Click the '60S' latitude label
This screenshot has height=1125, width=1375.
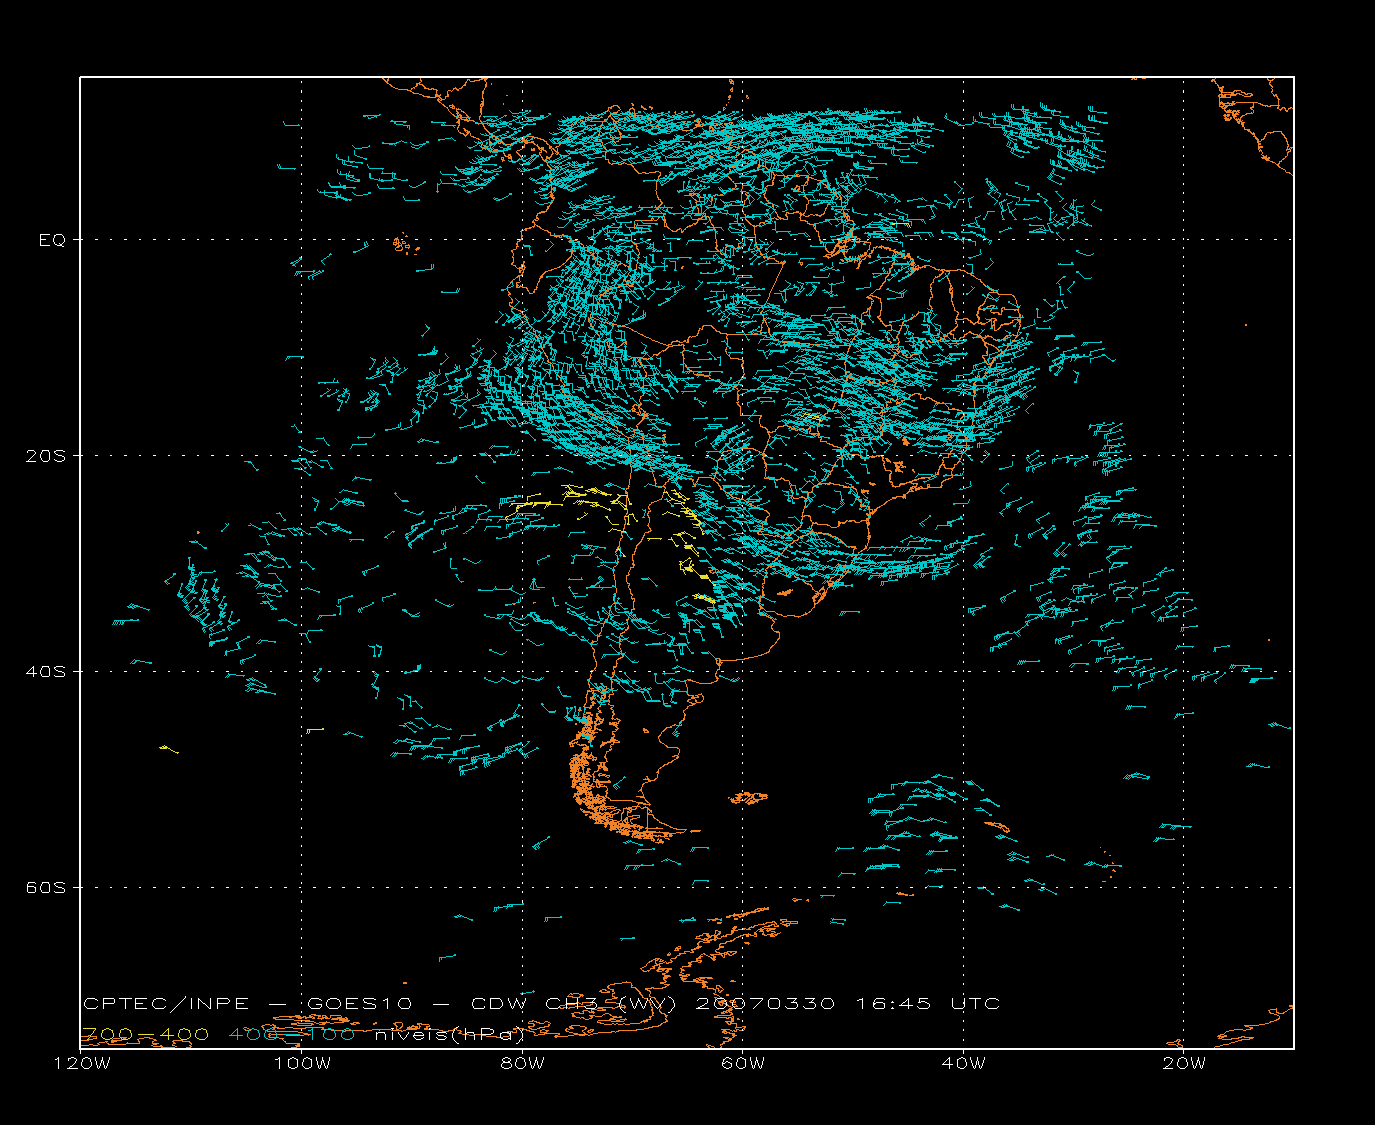45,887
